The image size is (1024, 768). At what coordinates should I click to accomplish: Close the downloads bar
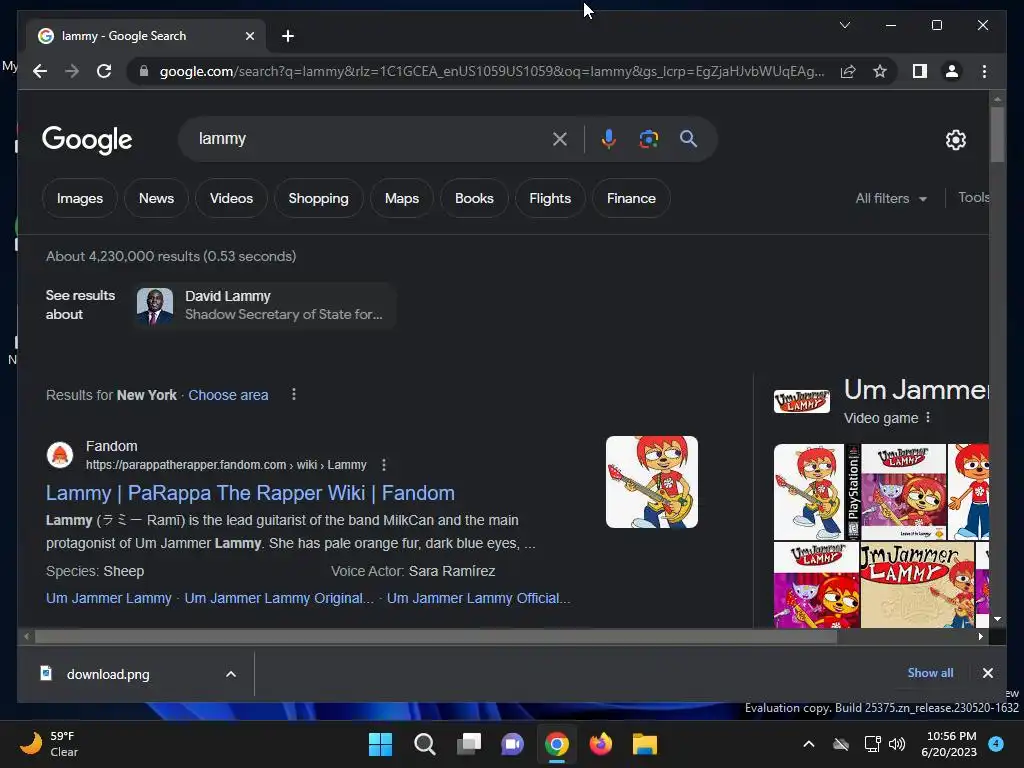click(987, 673)
